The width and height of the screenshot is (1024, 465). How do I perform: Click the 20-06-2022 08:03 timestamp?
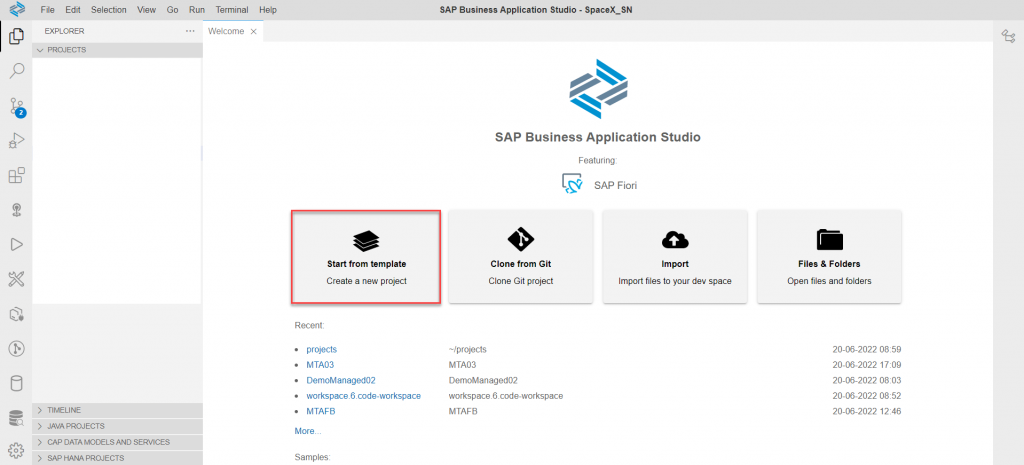[x=867, y=380]
